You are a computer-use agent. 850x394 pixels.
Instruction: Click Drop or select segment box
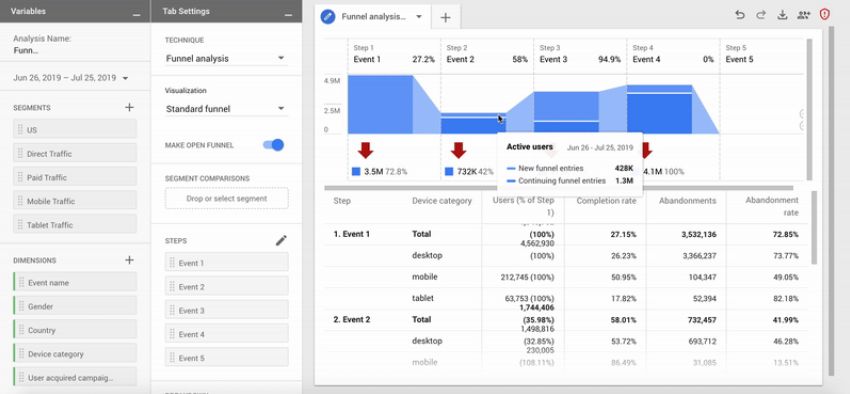point(227,198)
